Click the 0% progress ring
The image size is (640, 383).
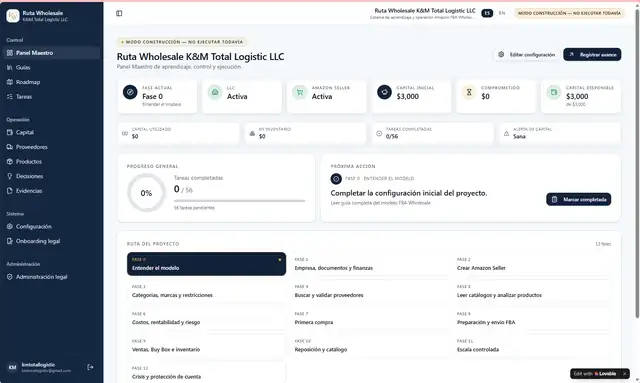click(x=146, y=193)
